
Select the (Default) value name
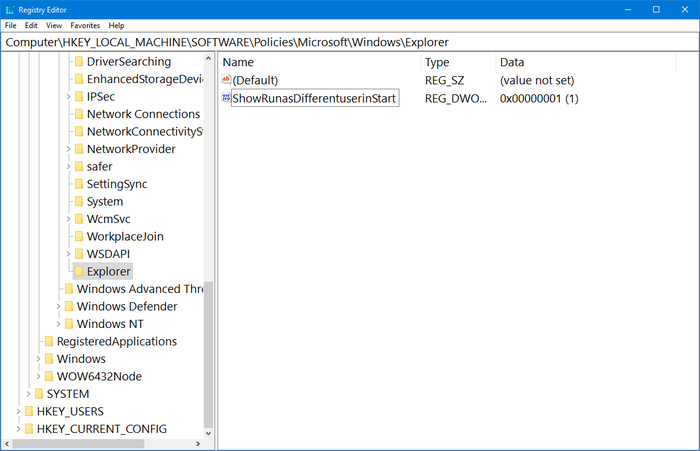(255, 80)
